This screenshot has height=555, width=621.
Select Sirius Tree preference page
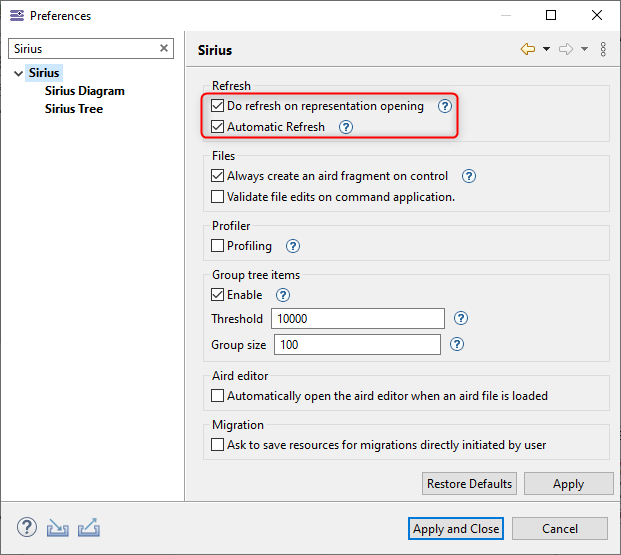coord(73,109)
